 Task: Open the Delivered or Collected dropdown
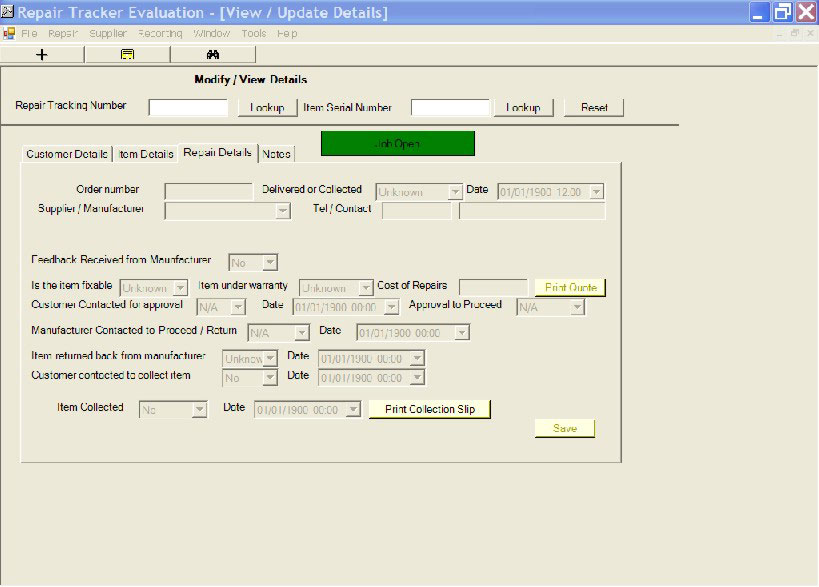(455, 192)
